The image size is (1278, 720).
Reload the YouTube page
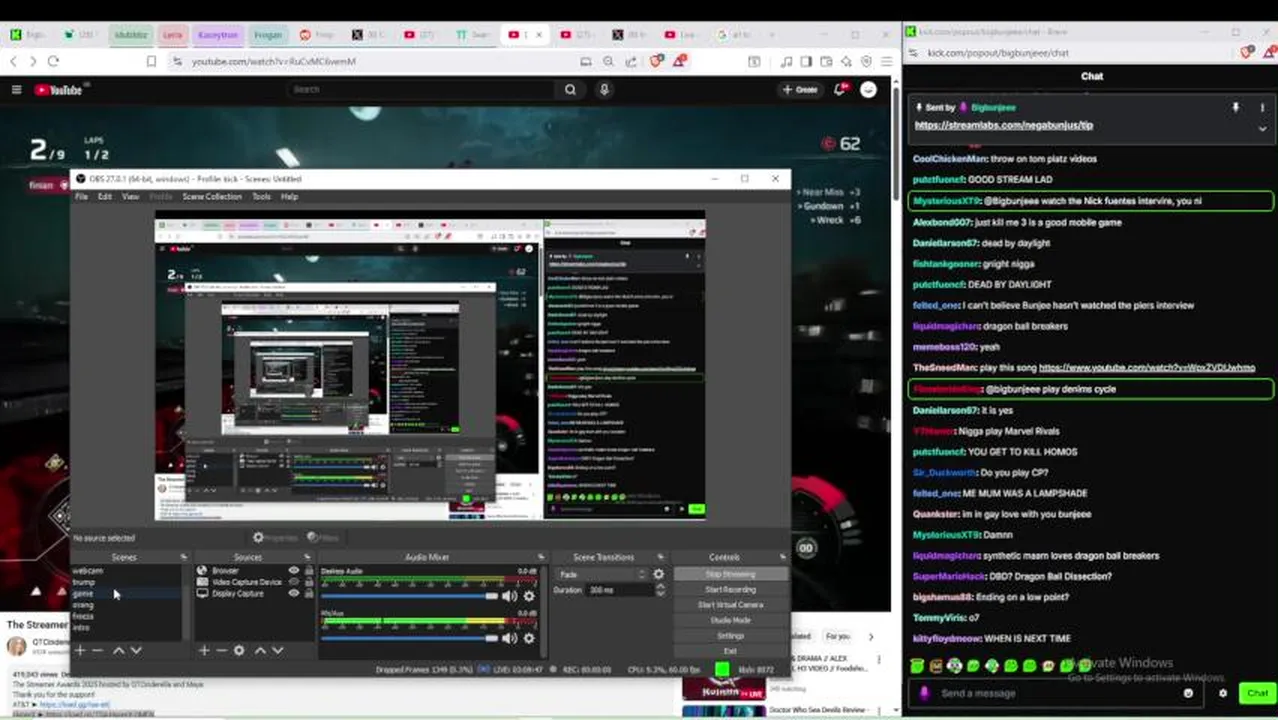53,61
